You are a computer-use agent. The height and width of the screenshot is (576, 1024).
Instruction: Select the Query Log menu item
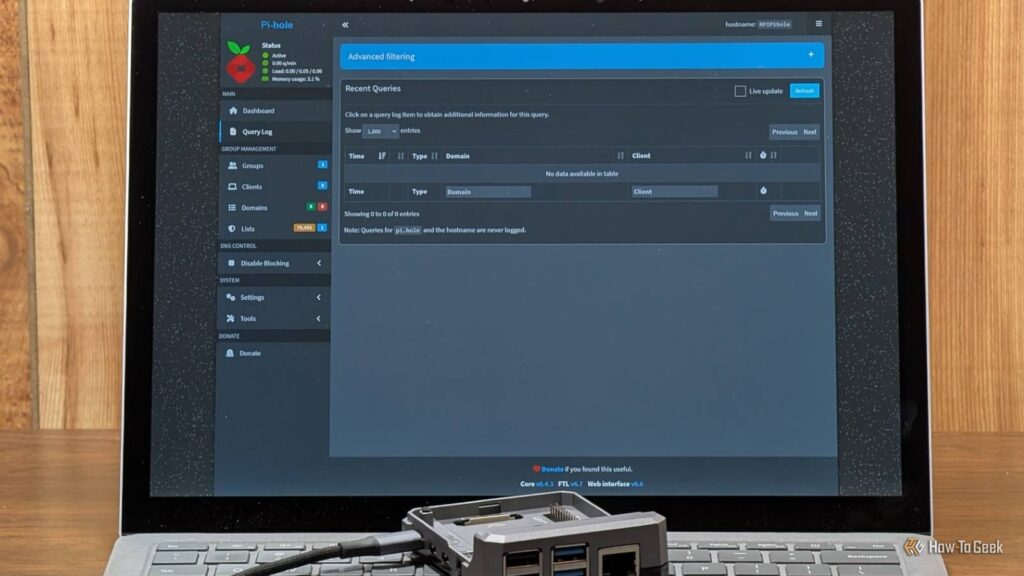[x=275, y=132]
